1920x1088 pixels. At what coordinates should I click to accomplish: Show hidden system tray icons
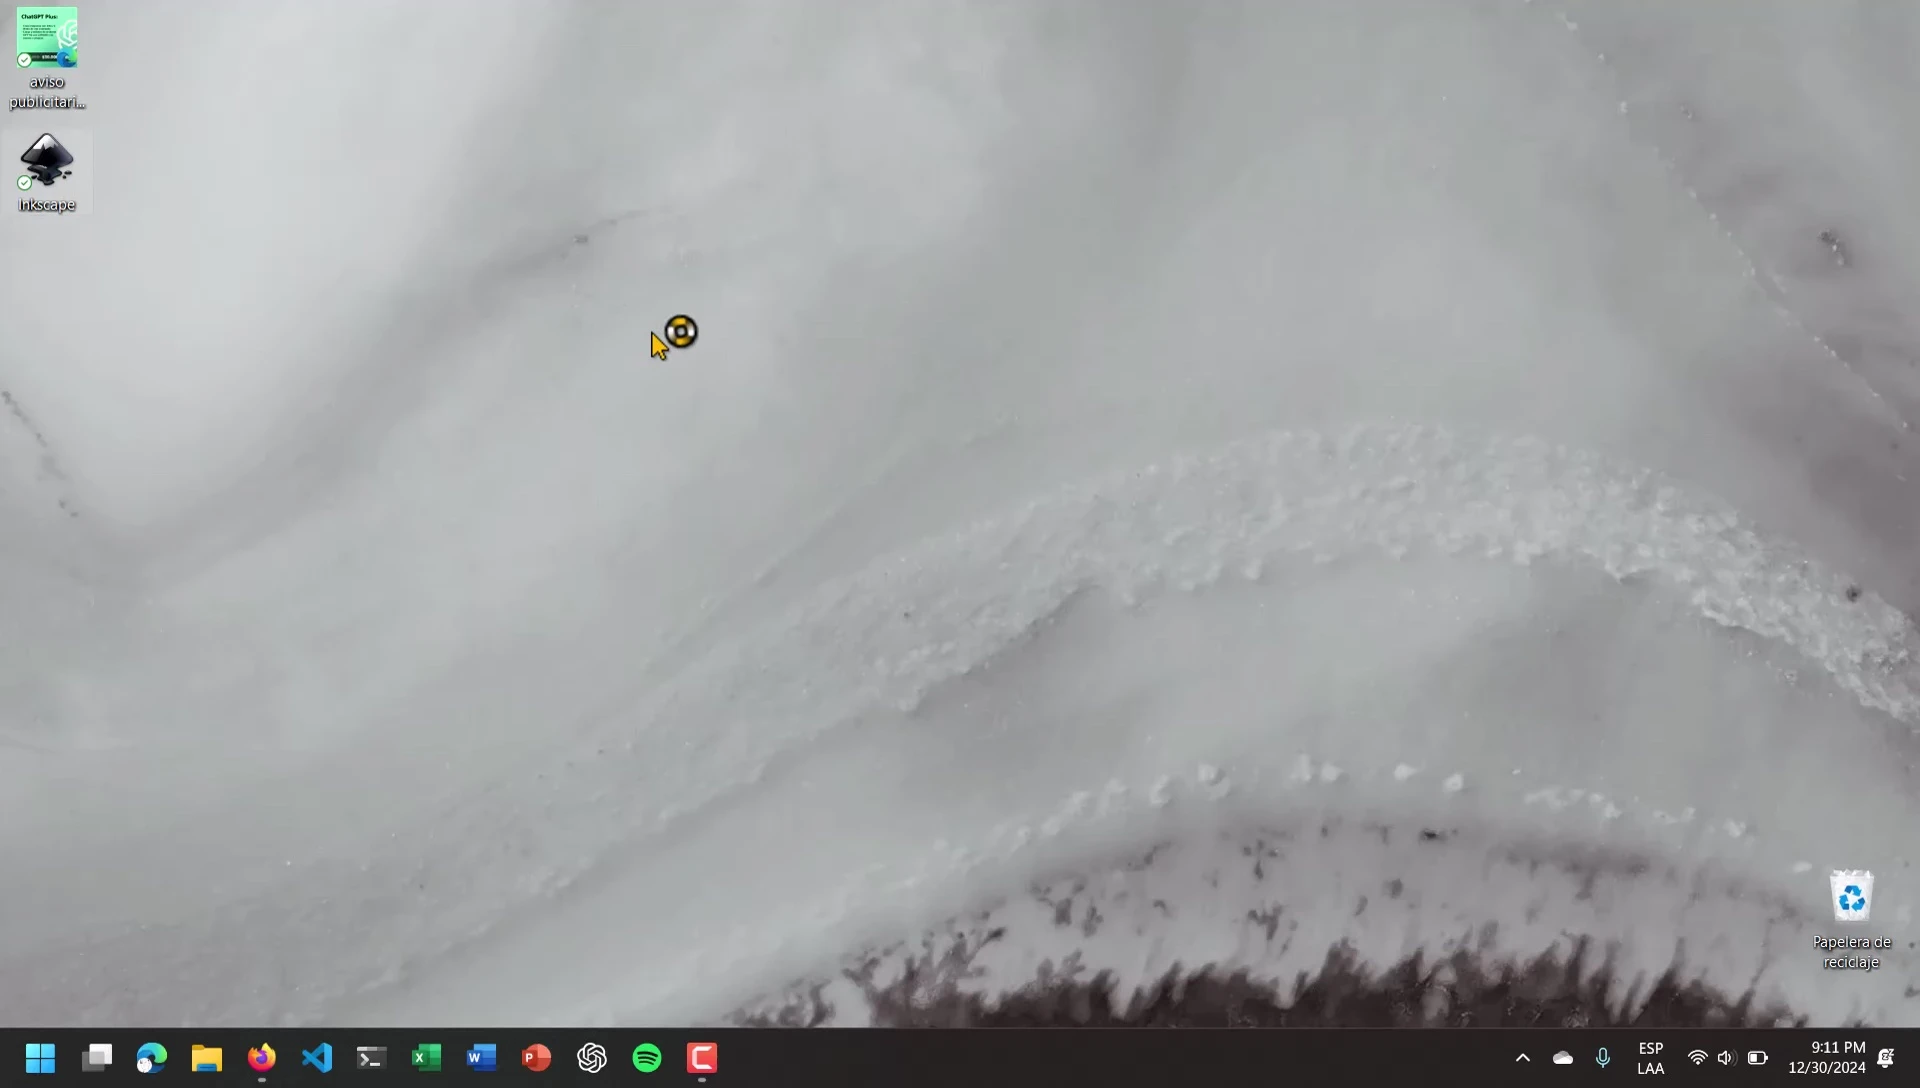[x=1523, y=1058]
